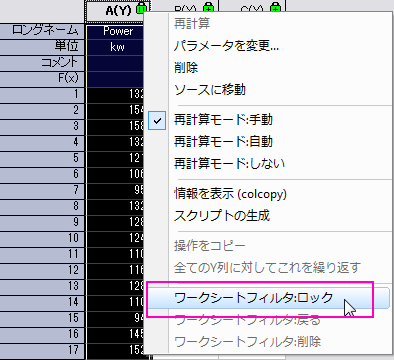The height and width of the screenshot is (360, 394).
Task: Click column A data cell in row 15
Action: click(x=115, y=318)
